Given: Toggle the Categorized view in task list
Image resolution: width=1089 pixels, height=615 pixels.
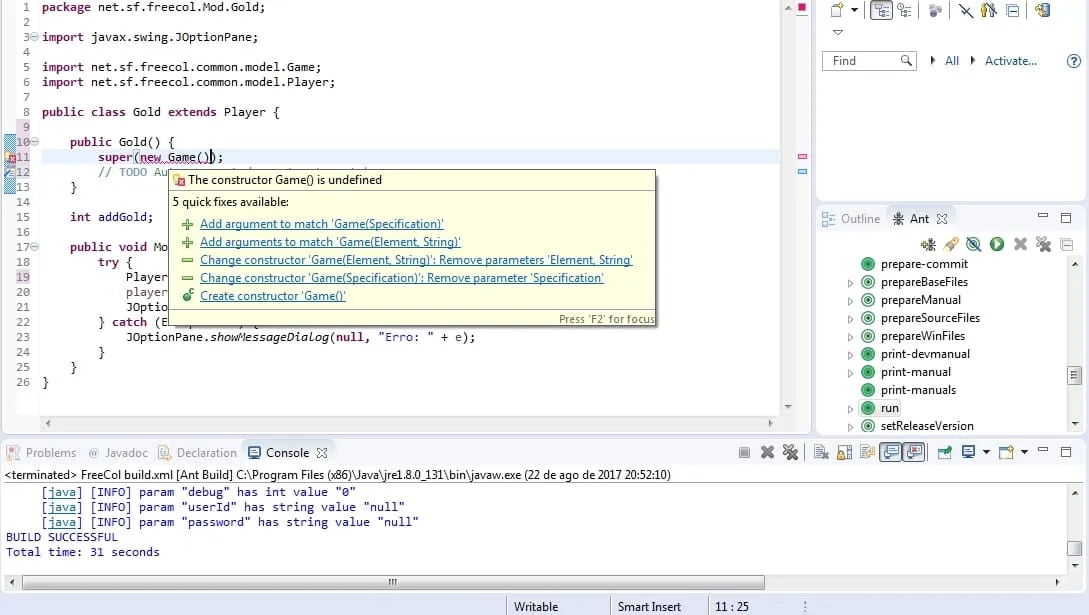Looking at the screenshot, I should [x=881, y=11].
